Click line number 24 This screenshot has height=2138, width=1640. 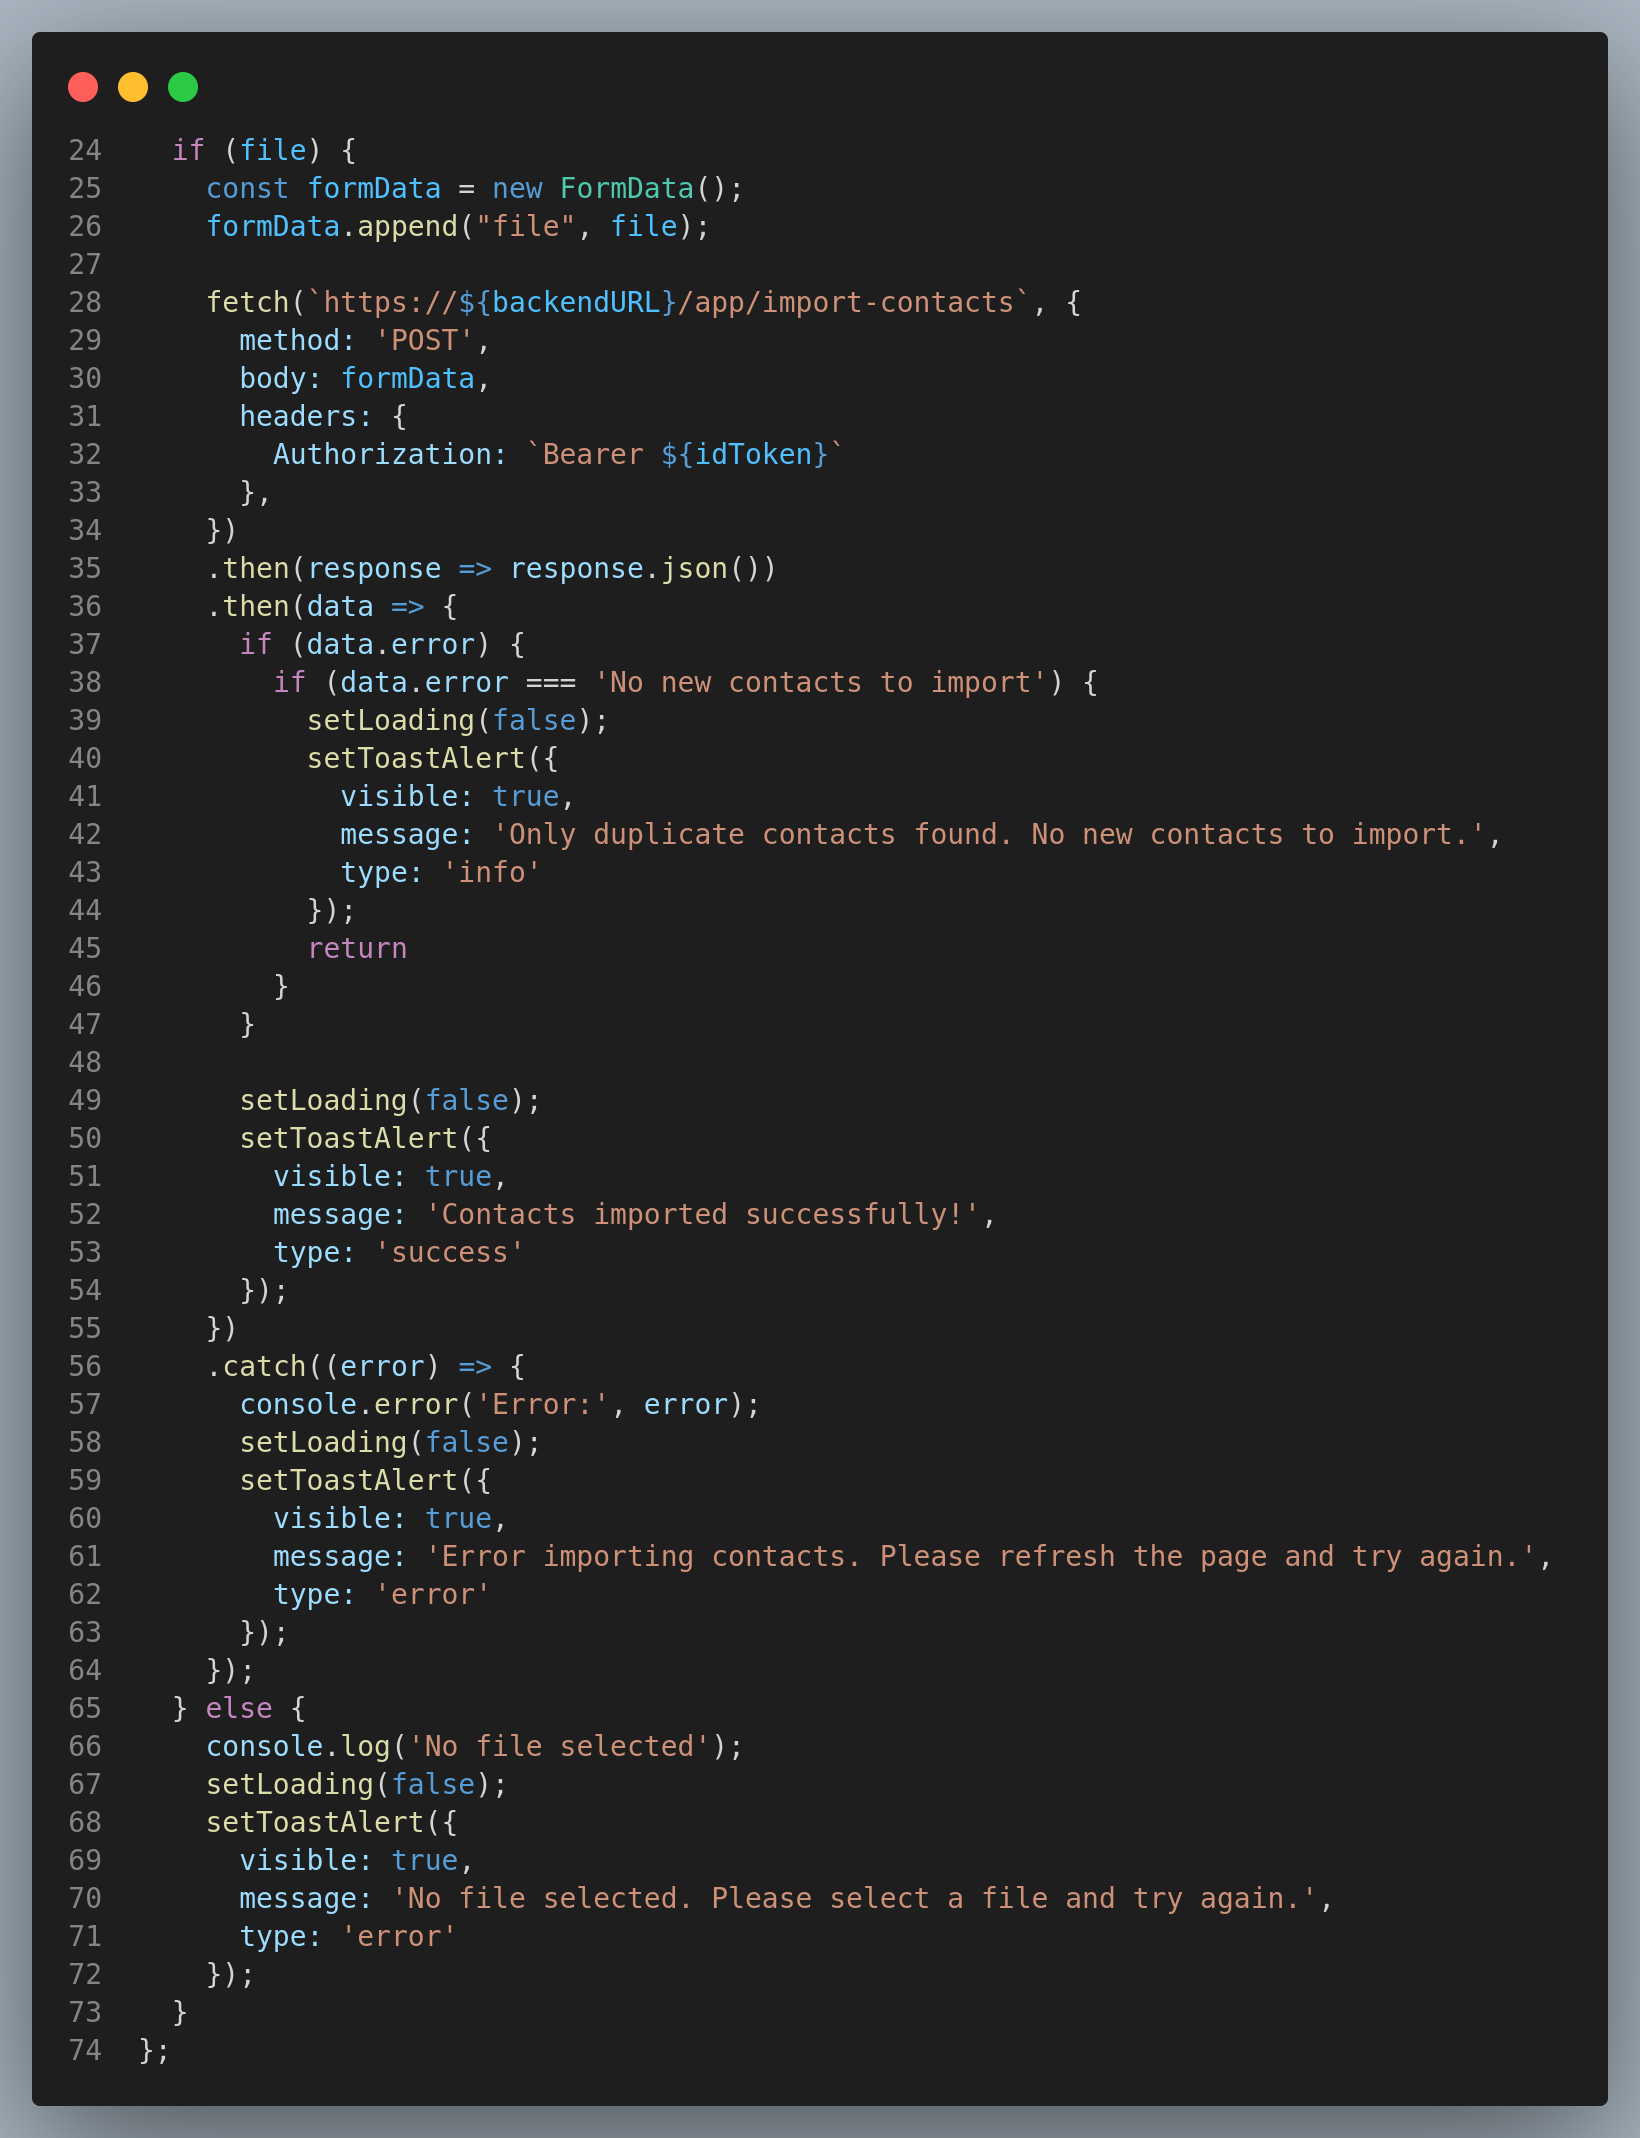tap(85, 150)
